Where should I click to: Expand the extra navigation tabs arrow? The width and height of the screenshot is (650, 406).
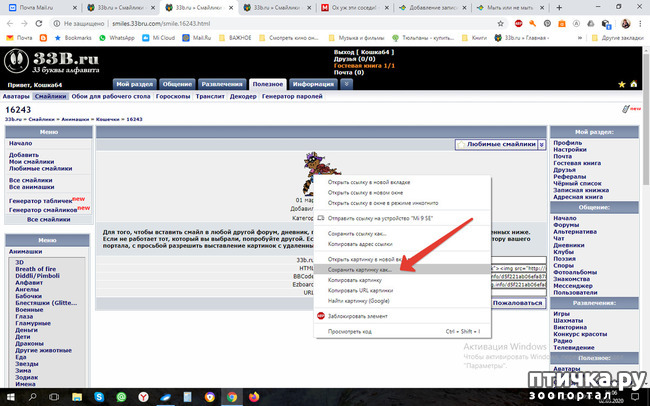[x=347, y=84]
